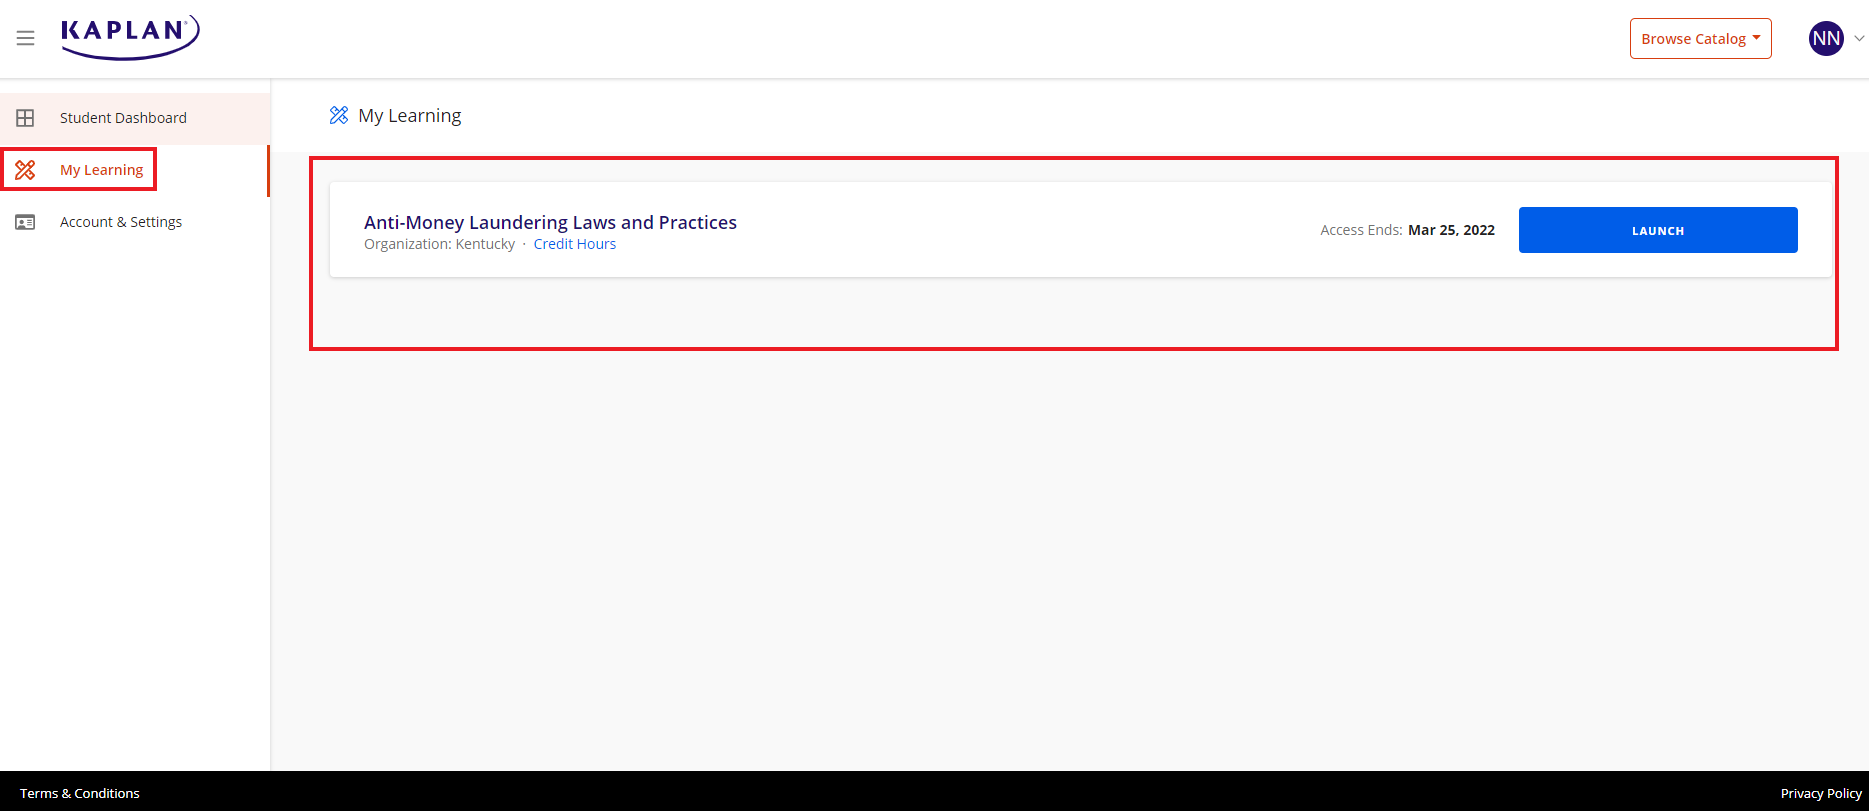Screen dimensions: 1869x811
Task: Click the Organization: Kentucky text
Action: (439, 244)
